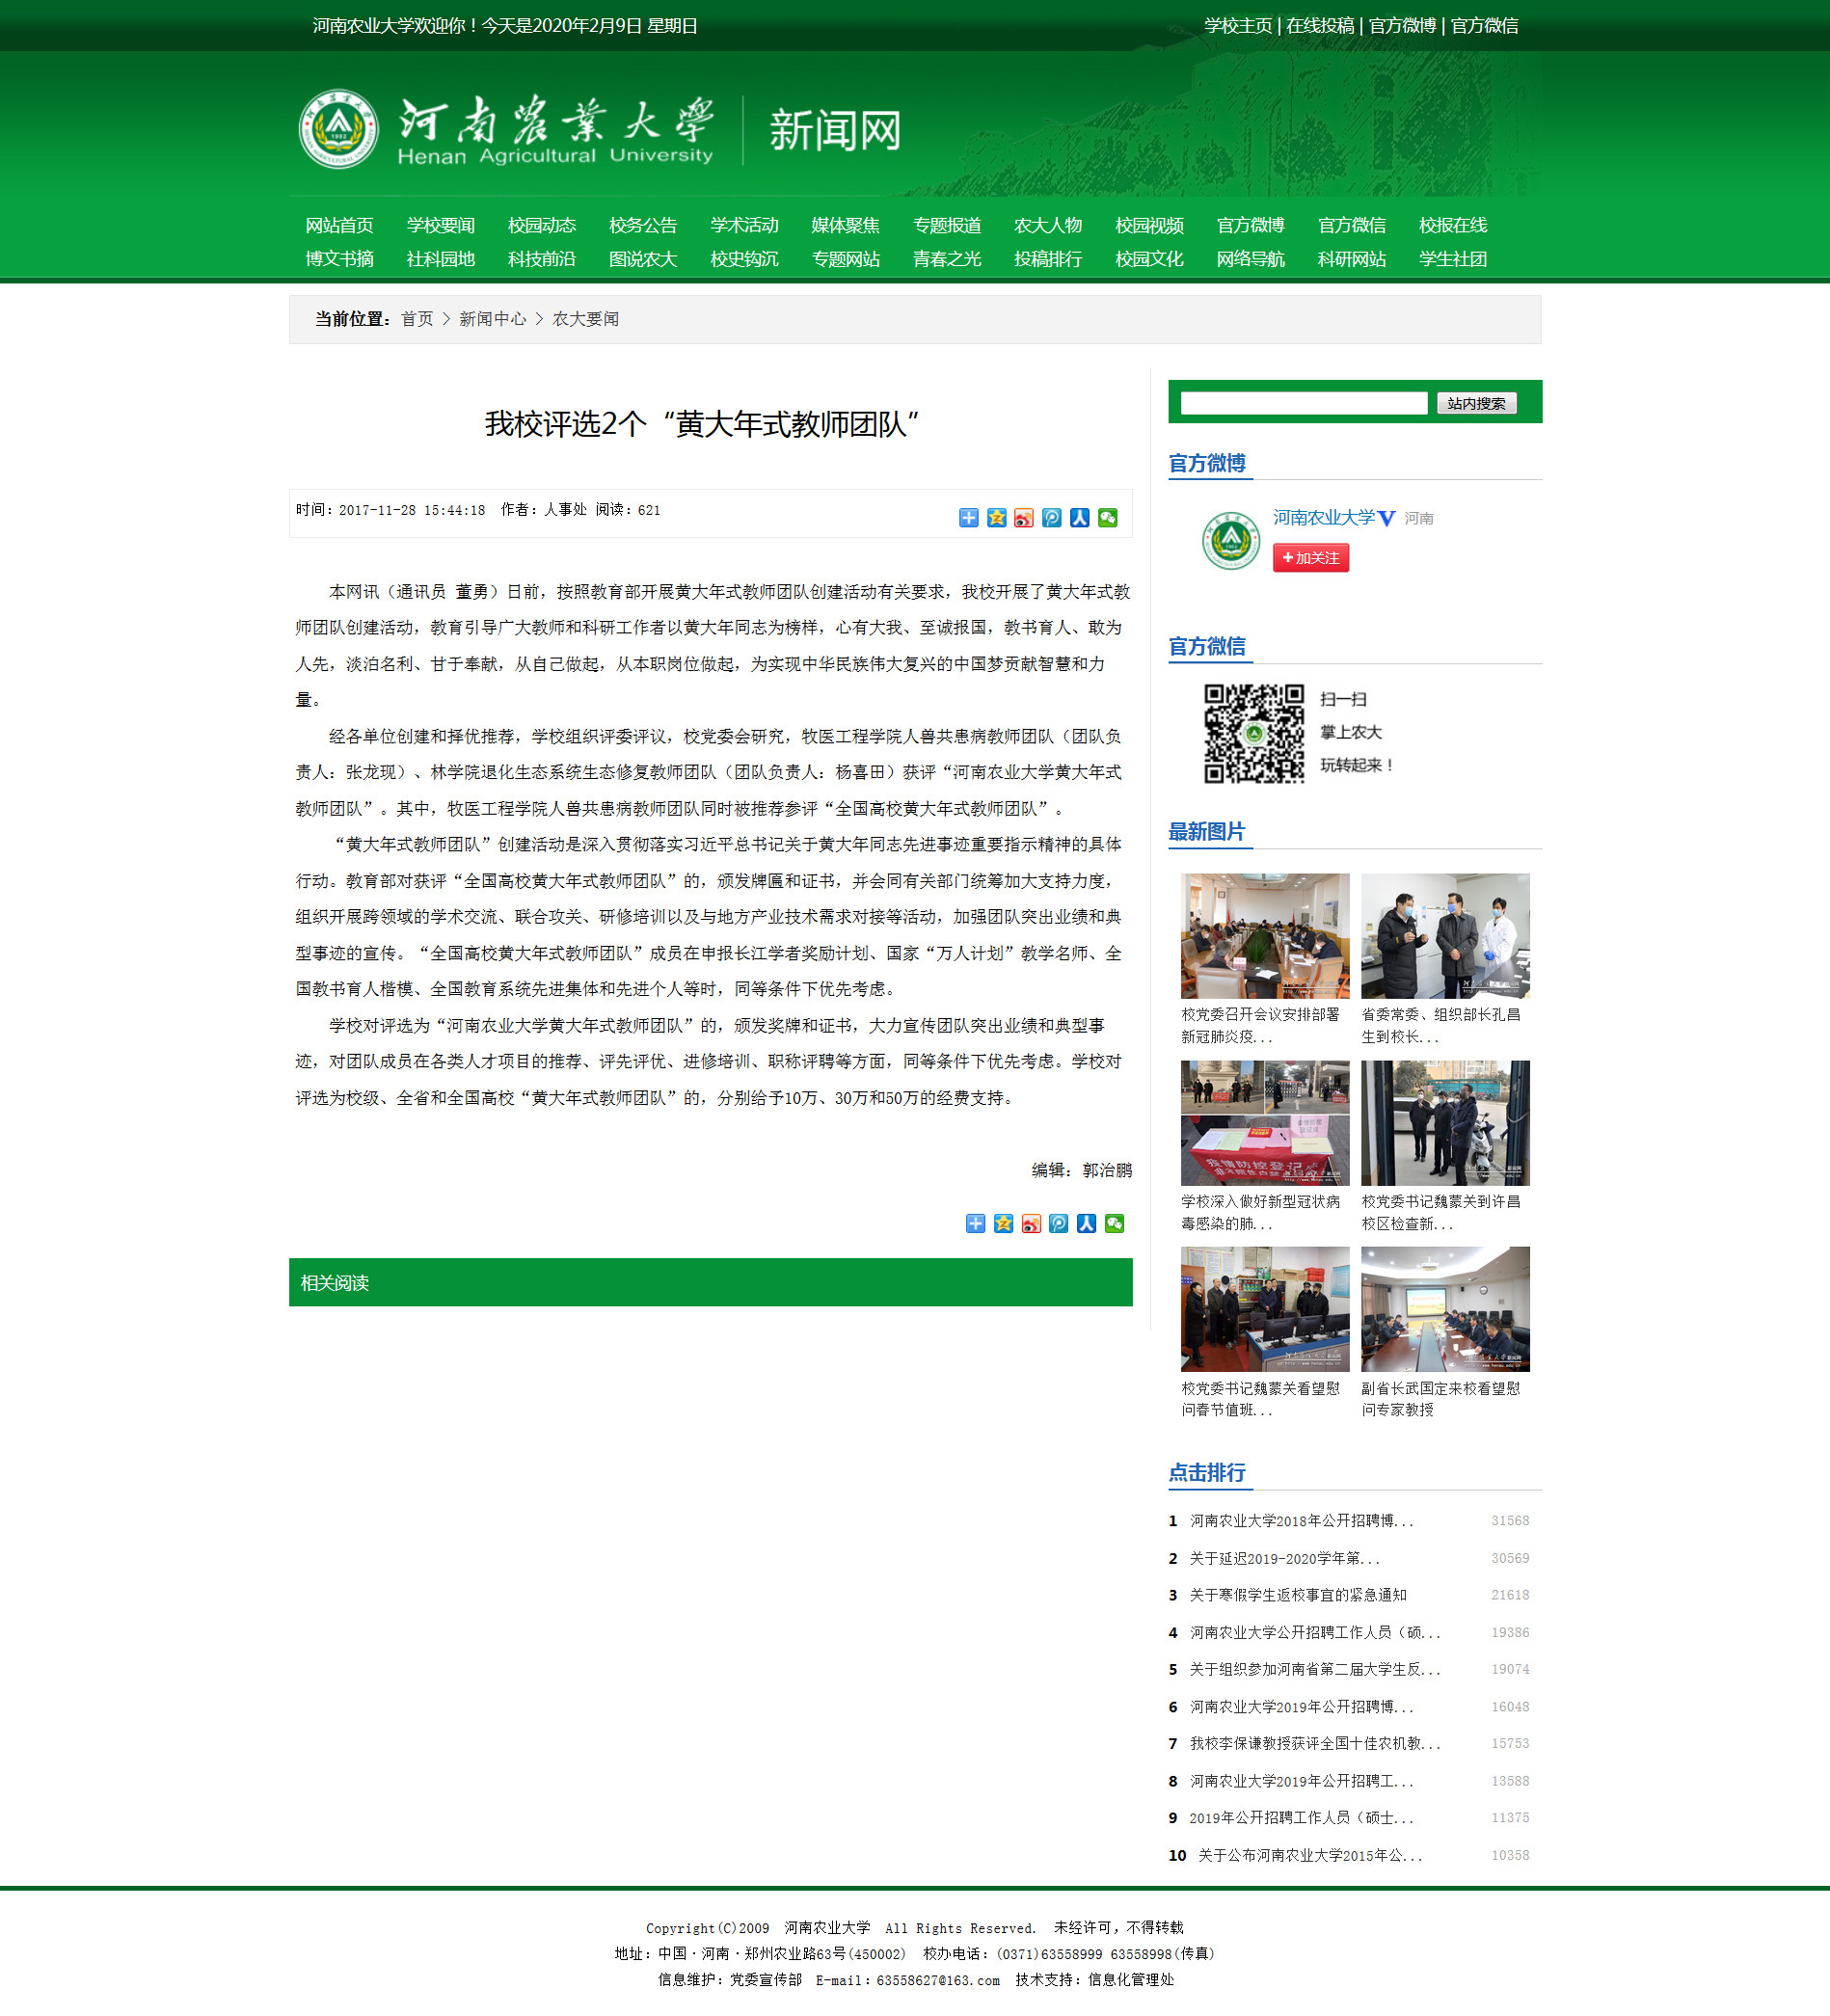Go to 新闻中心 in the breadcrumb
1830x2016 pixels.
point(492,319)
